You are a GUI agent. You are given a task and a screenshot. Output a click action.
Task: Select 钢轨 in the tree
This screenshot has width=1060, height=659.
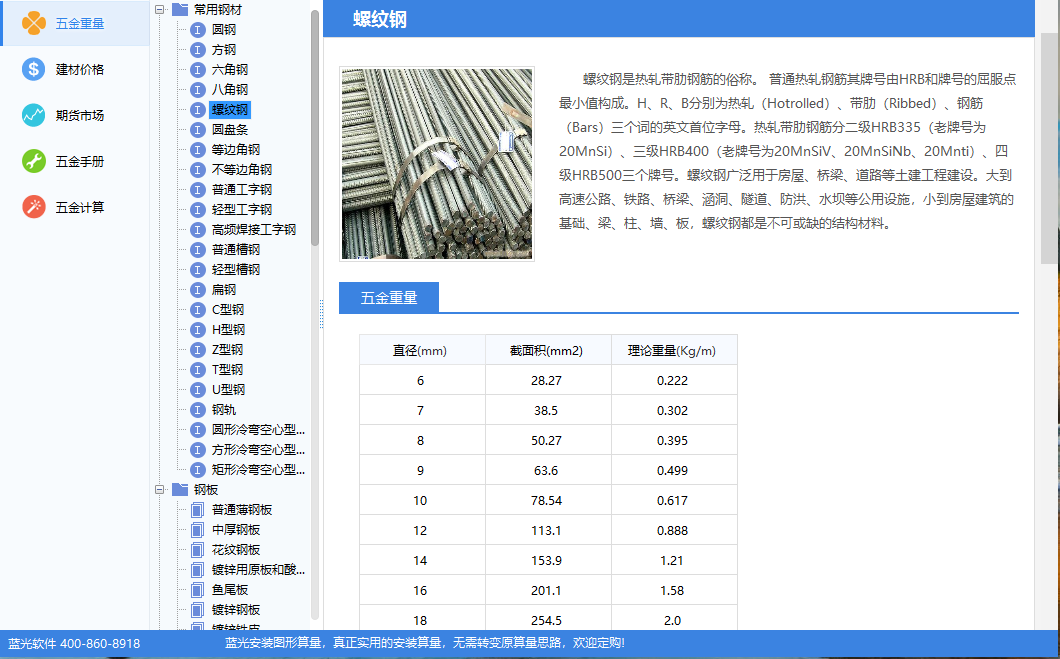(x=224, y=410)
